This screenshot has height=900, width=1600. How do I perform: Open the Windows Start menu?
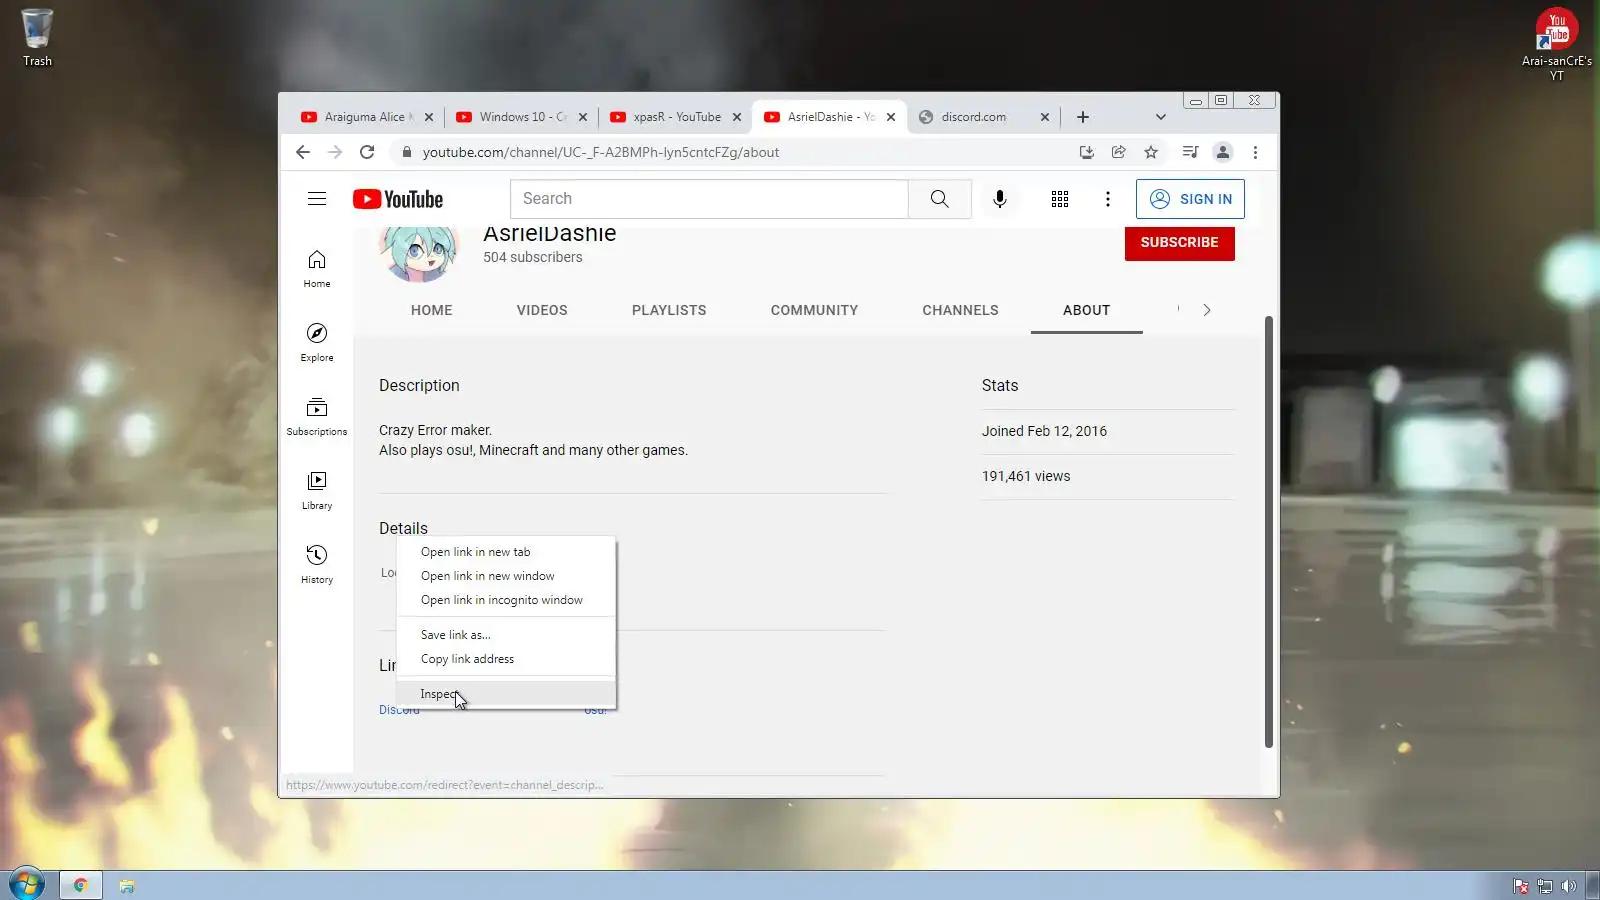(27, 884)
